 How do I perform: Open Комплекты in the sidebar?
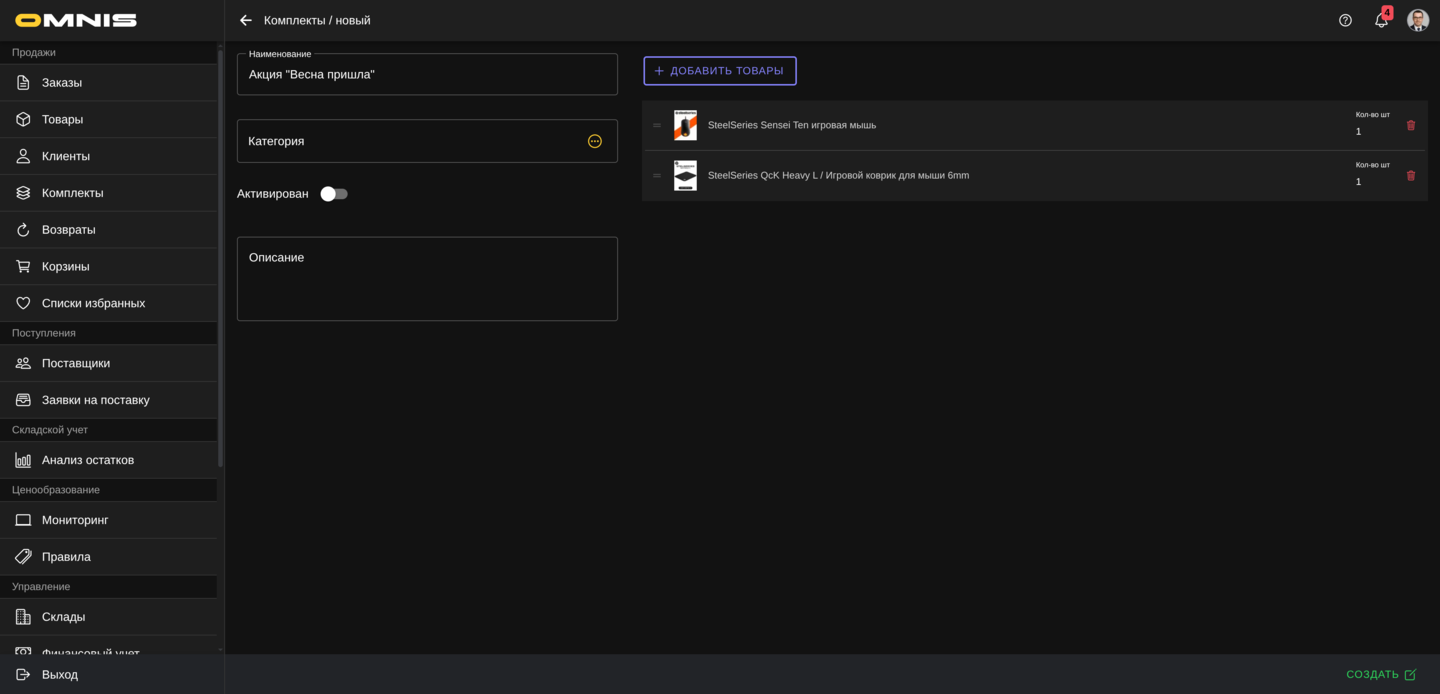72,193
